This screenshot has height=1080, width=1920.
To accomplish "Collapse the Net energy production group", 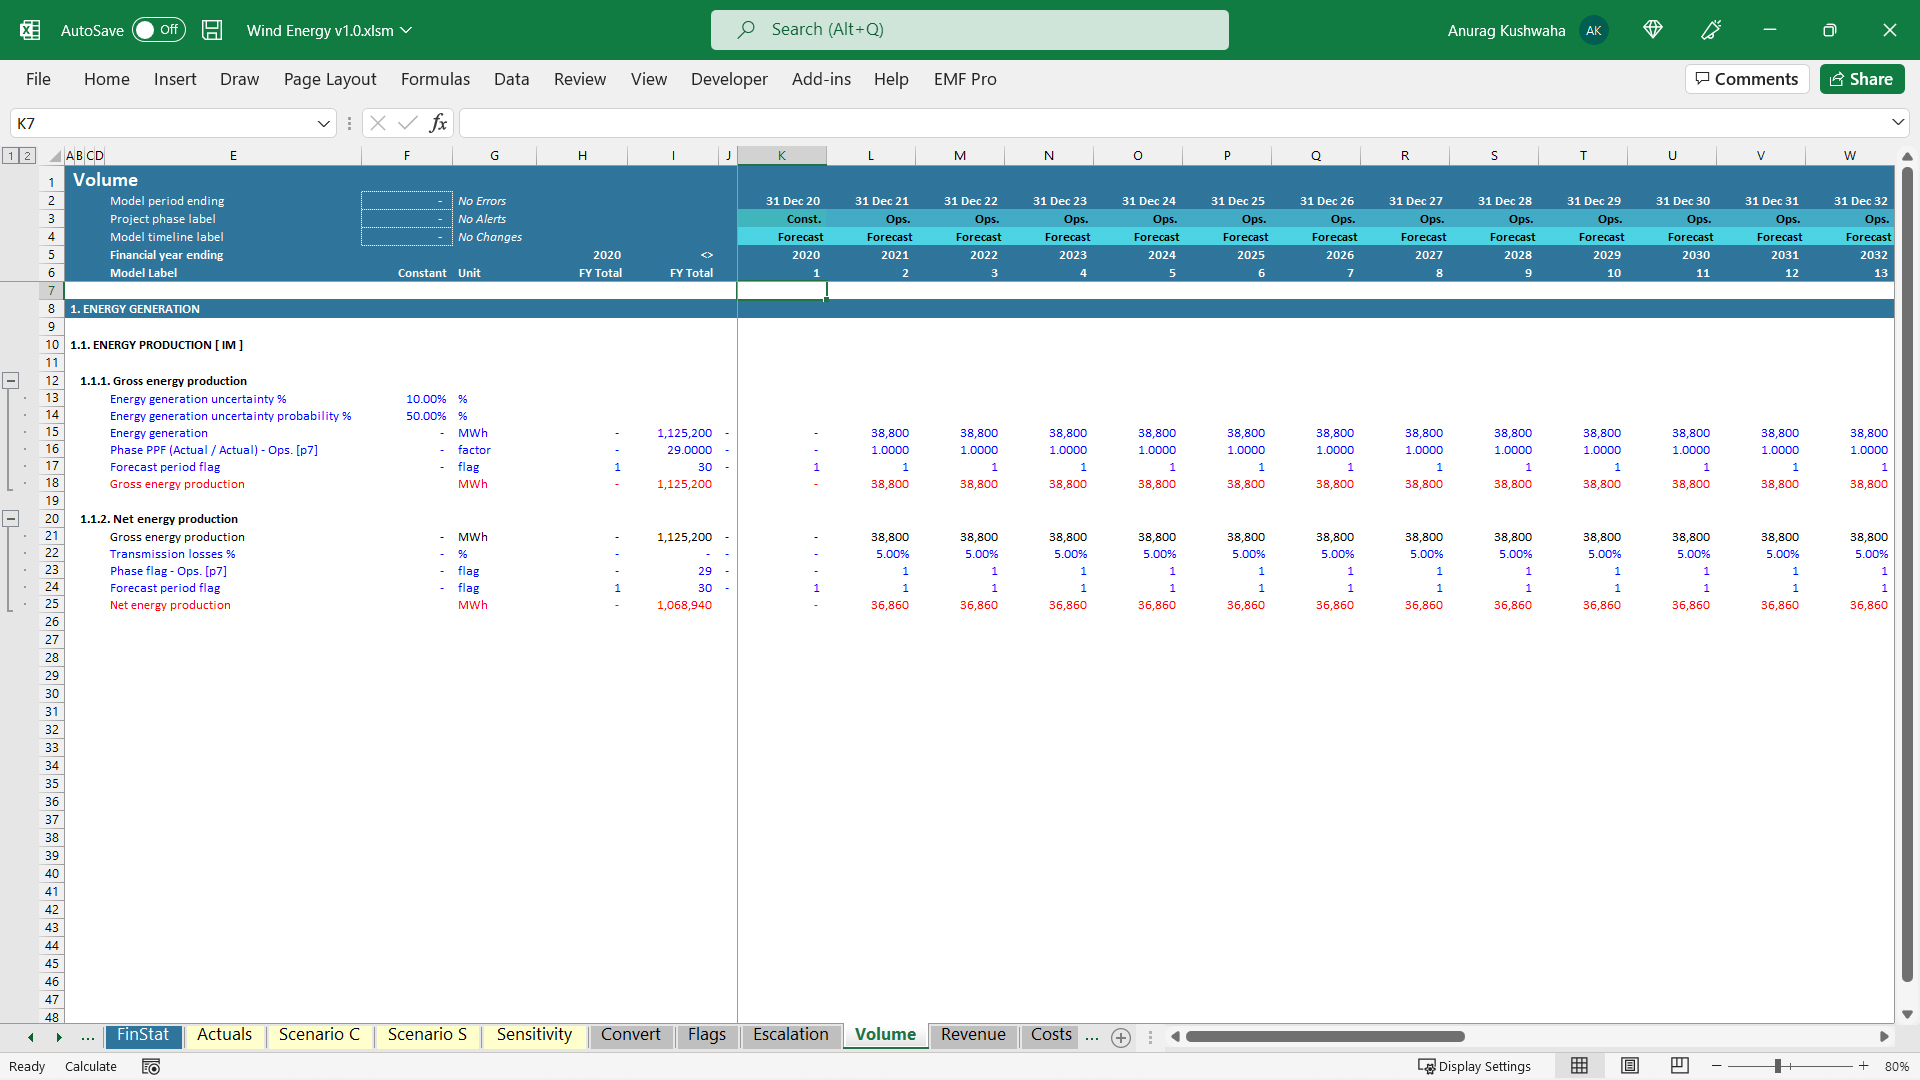I will (x=11, y=518).
